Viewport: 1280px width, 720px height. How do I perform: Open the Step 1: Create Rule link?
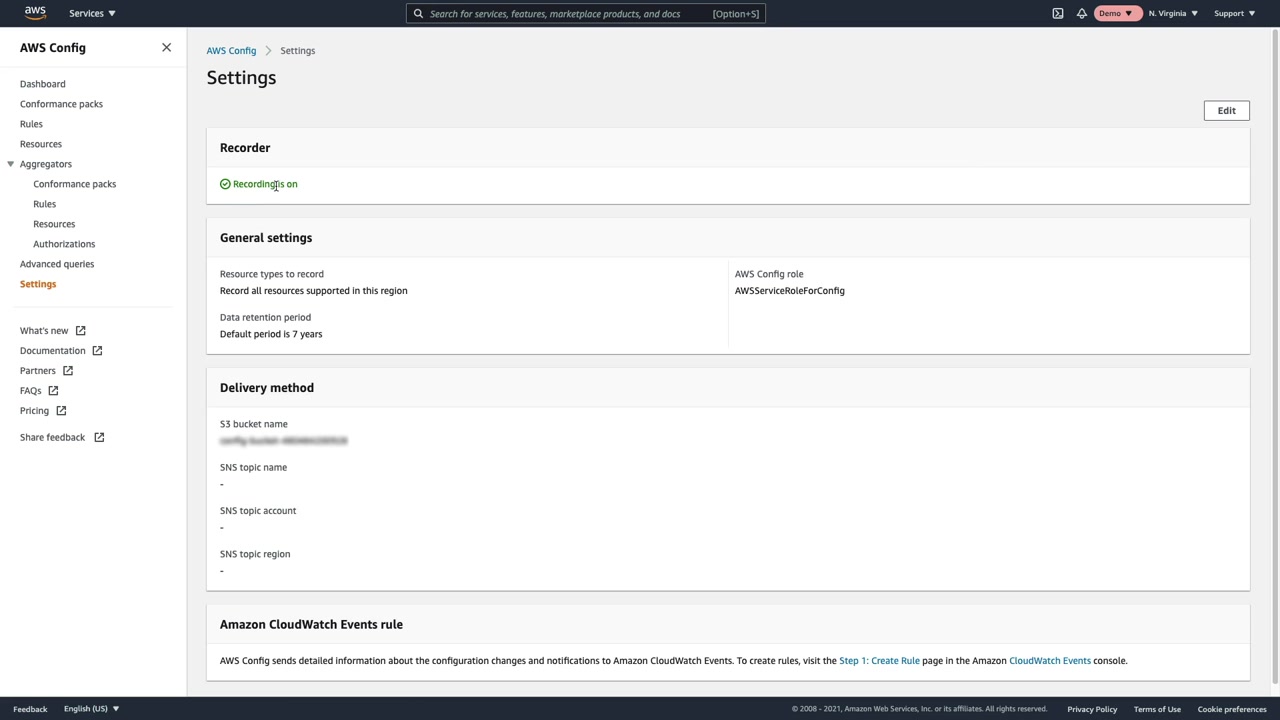[x=879, y=661]
